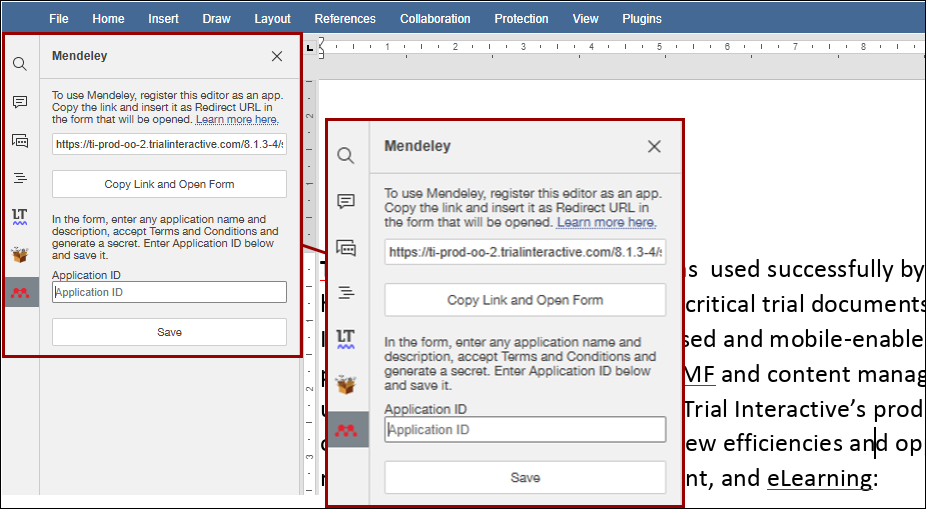This screenshot has width=926, height=509.
Task: Focus Application ID field in the enlarged callout
Action: click(525, 430)
